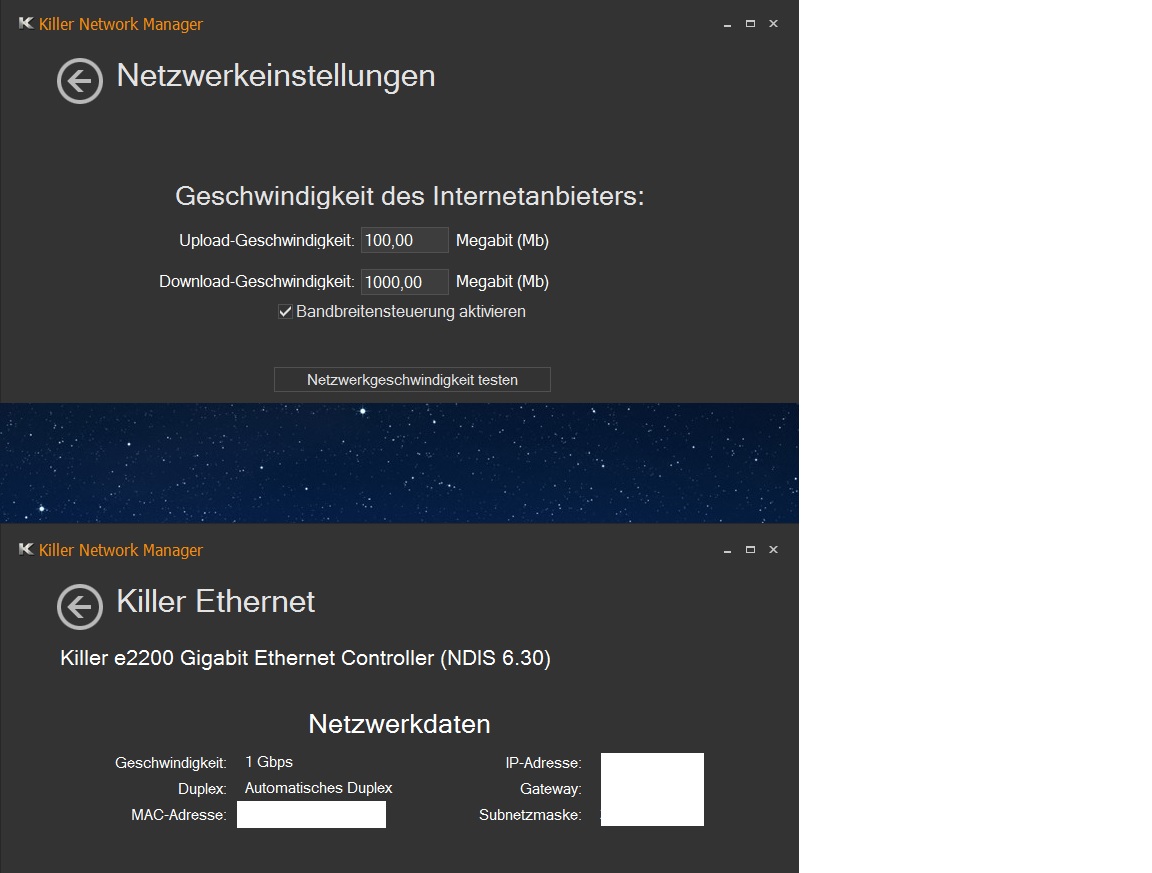Click the Killer Ethernet page title
The image size is (1152, 873).
[216, 602]
